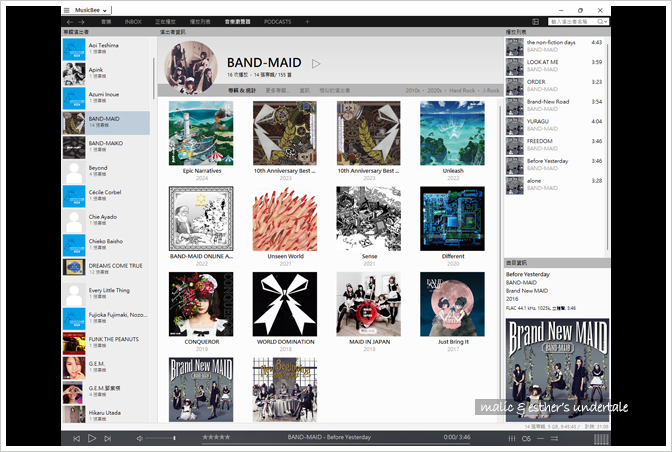Open the Just Bring It album cover
This screenshot has width=672, height=452.
[452, 304]
